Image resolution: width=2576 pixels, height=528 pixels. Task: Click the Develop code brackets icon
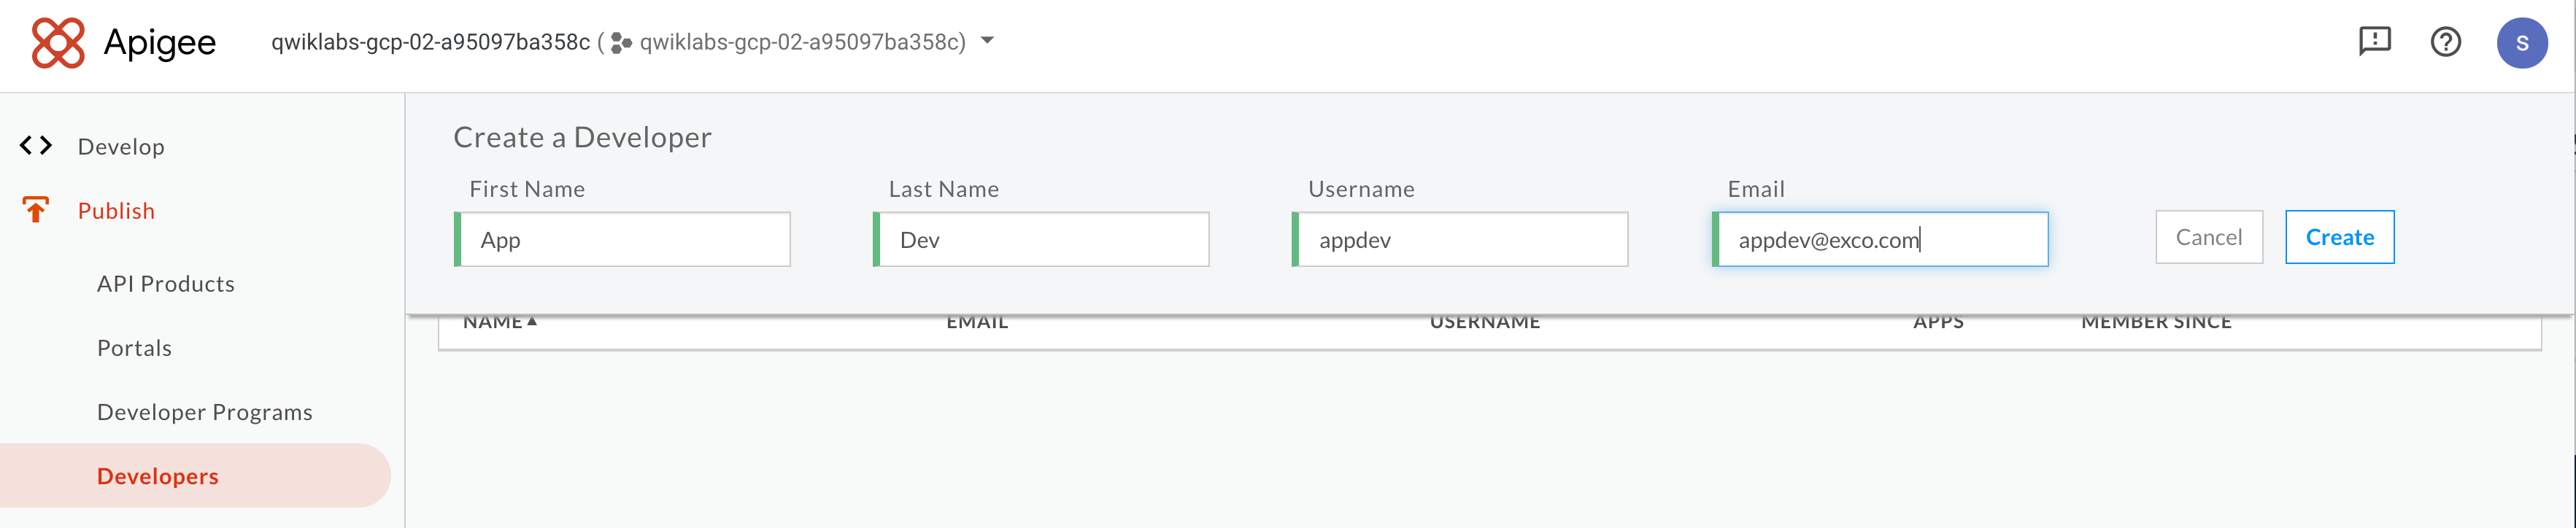pos(36,146)
